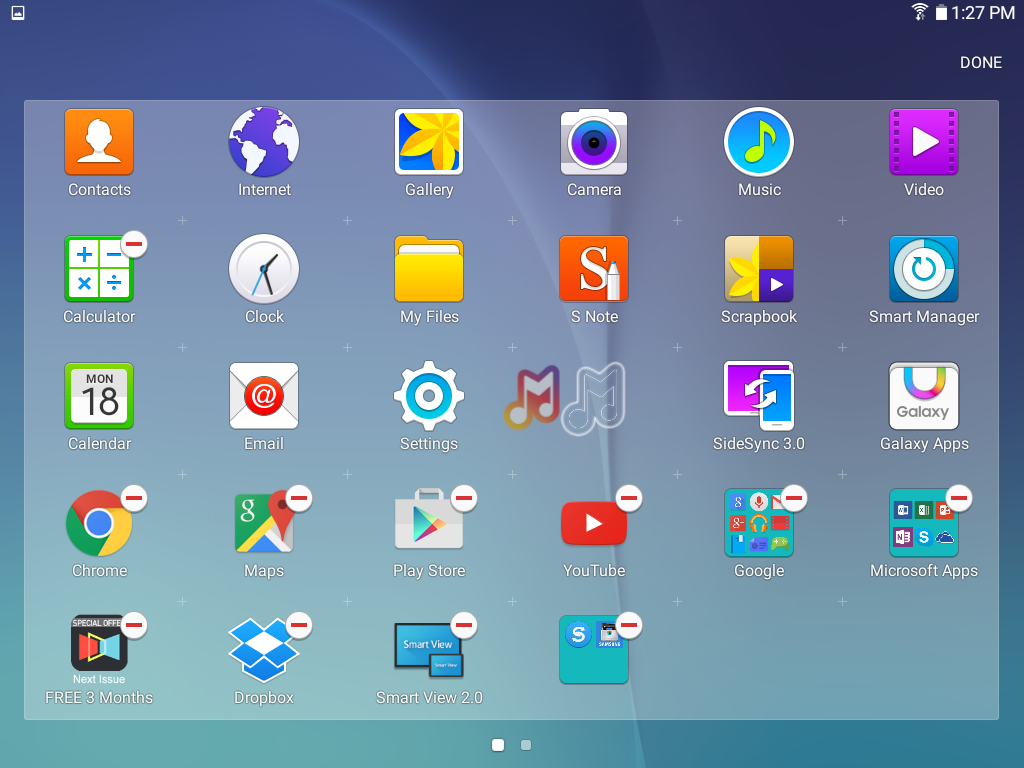The image size is (1024, 768).
Task: Select the colored Milk music icon being dragged
Action: 532,397
